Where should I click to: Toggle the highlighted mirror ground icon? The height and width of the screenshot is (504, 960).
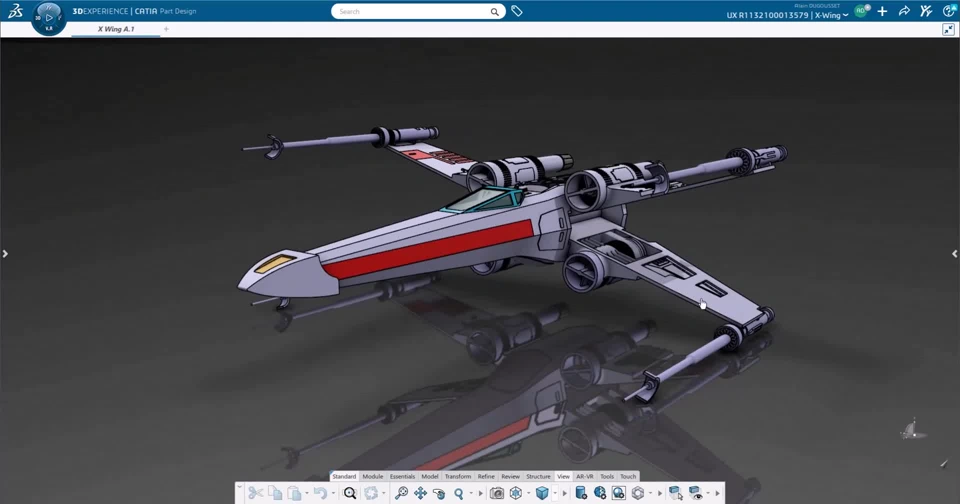[x=618, y=493]
